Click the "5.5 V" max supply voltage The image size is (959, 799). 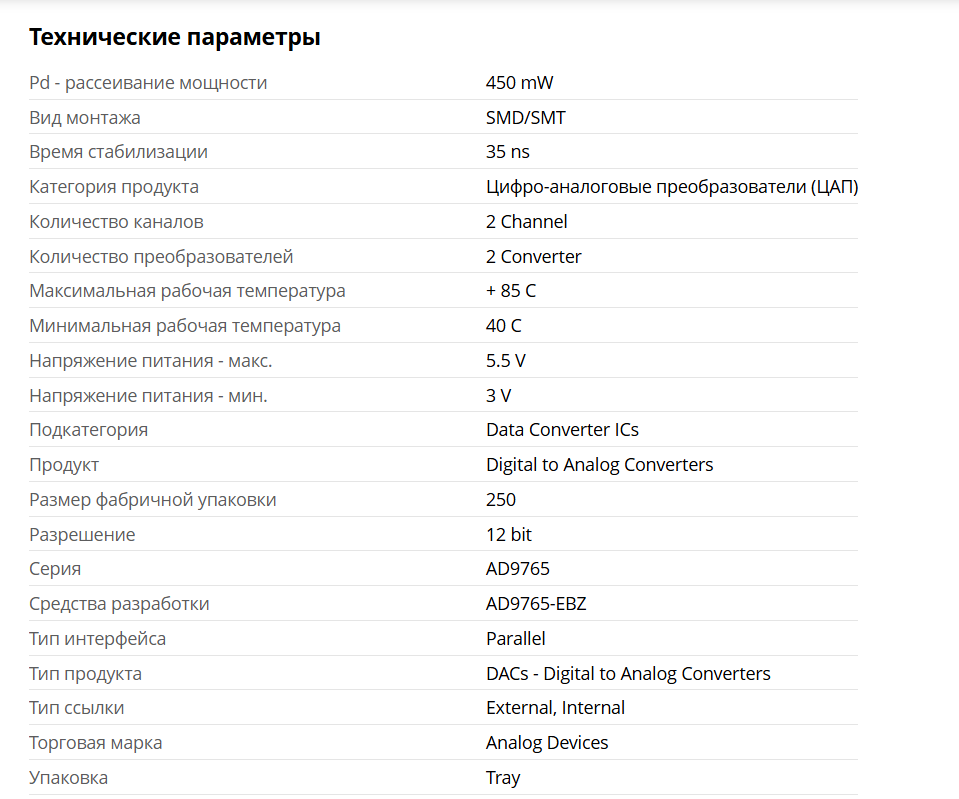[x=505, y=361]
